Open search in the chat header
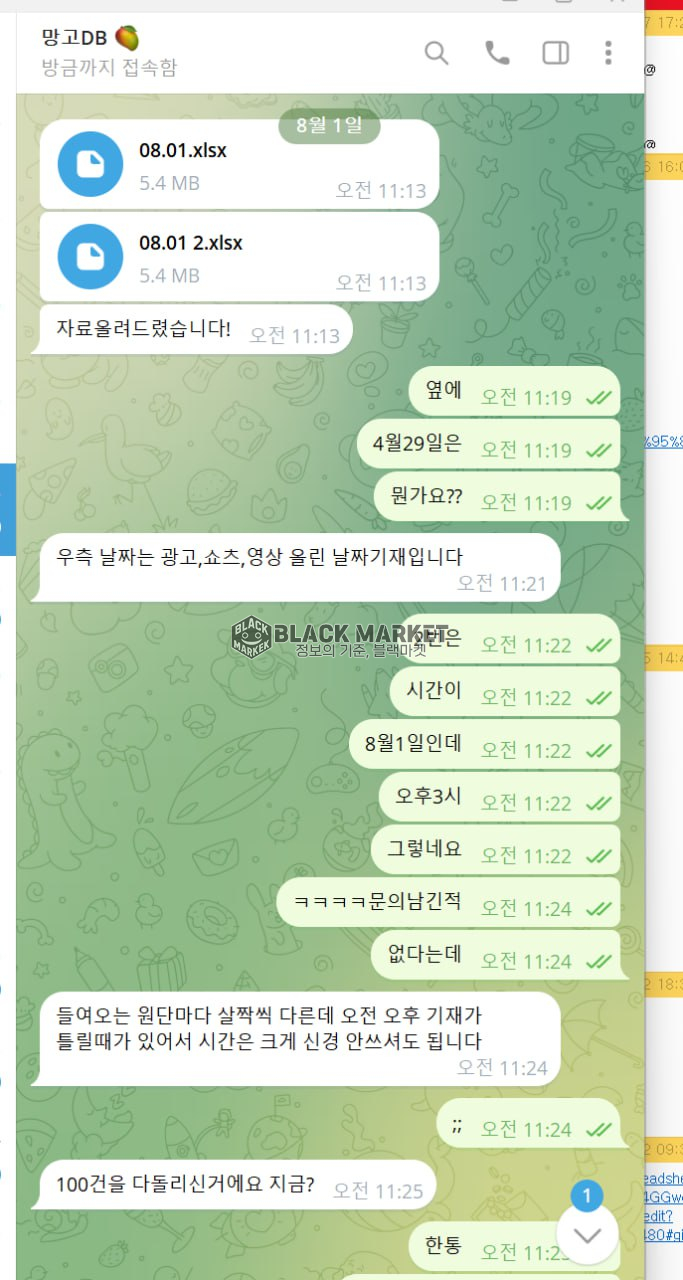This screenshot has width=683, height=1280. pos(436,53)
